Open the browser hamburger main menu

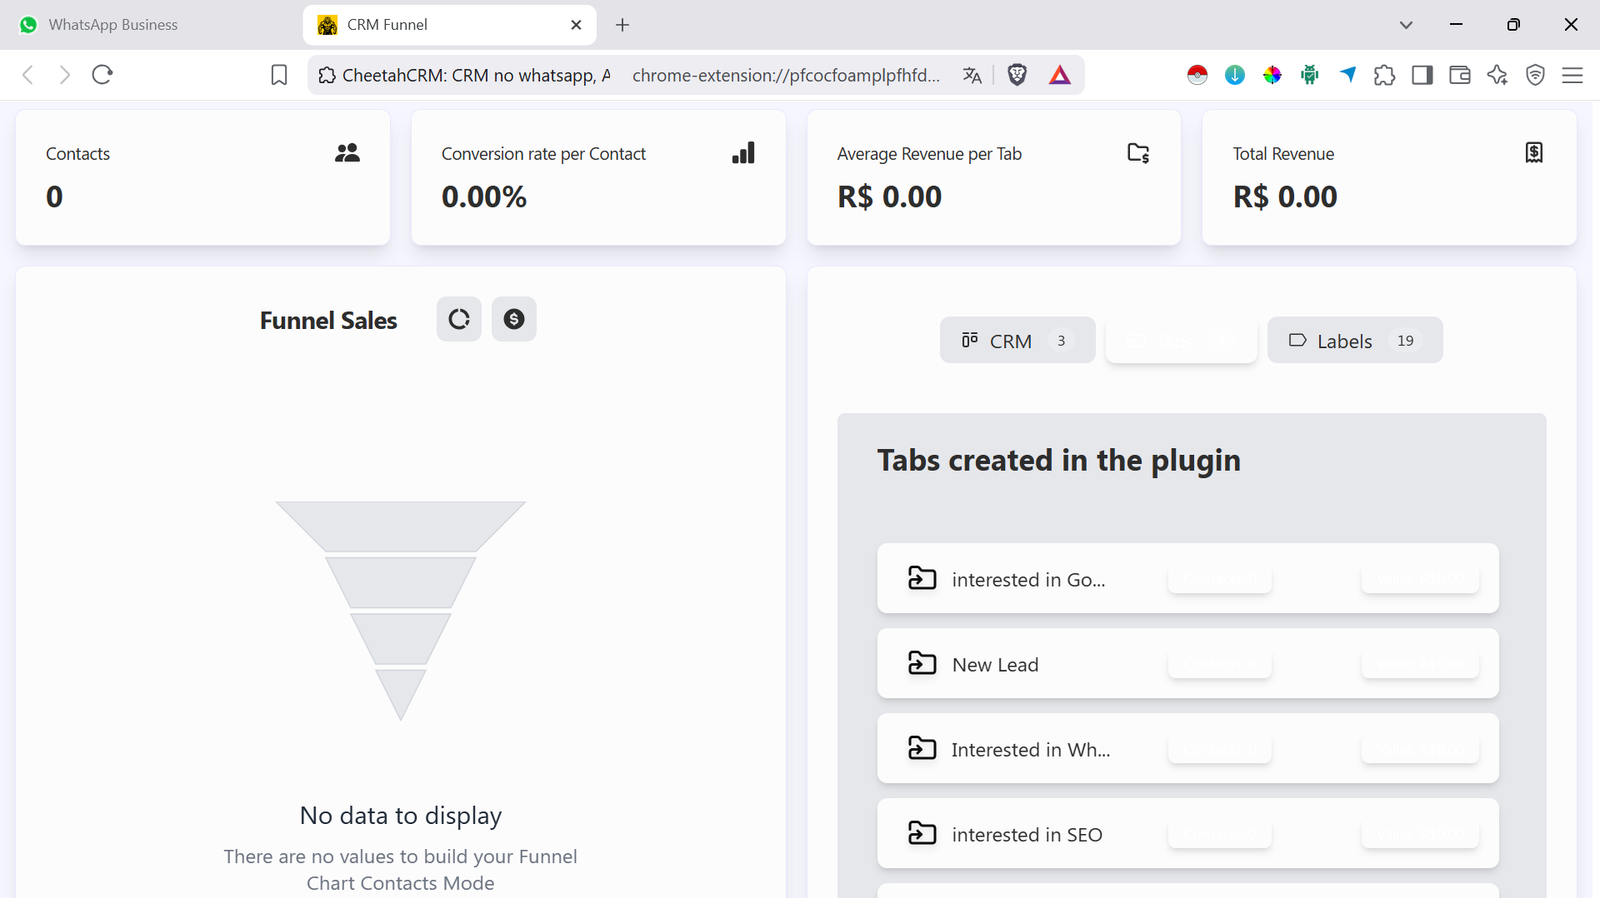pos(1572,75)
